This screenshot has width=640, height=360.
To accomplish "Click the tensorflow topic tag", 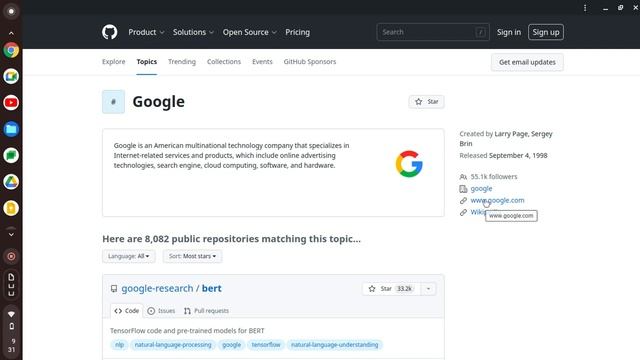I will (266, 345).
